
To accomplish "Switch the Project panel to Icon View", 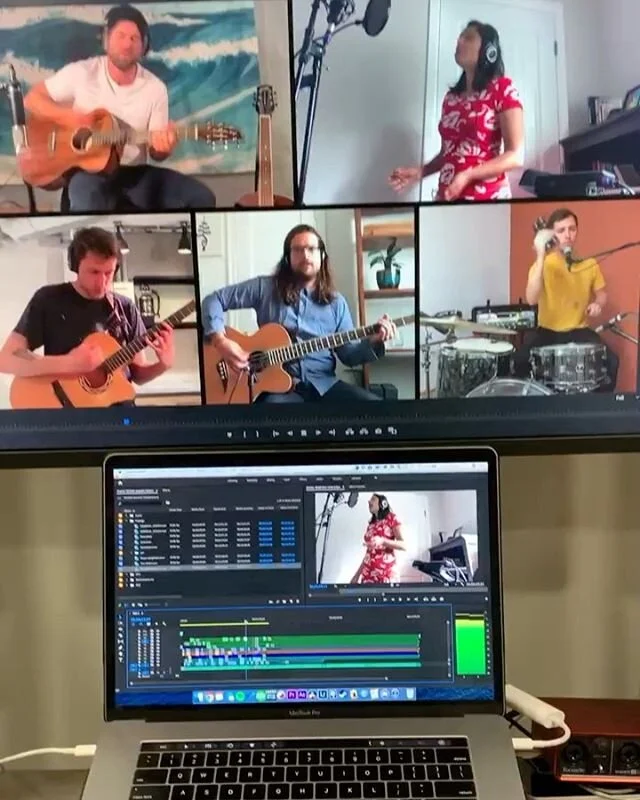I will point(133,605).
